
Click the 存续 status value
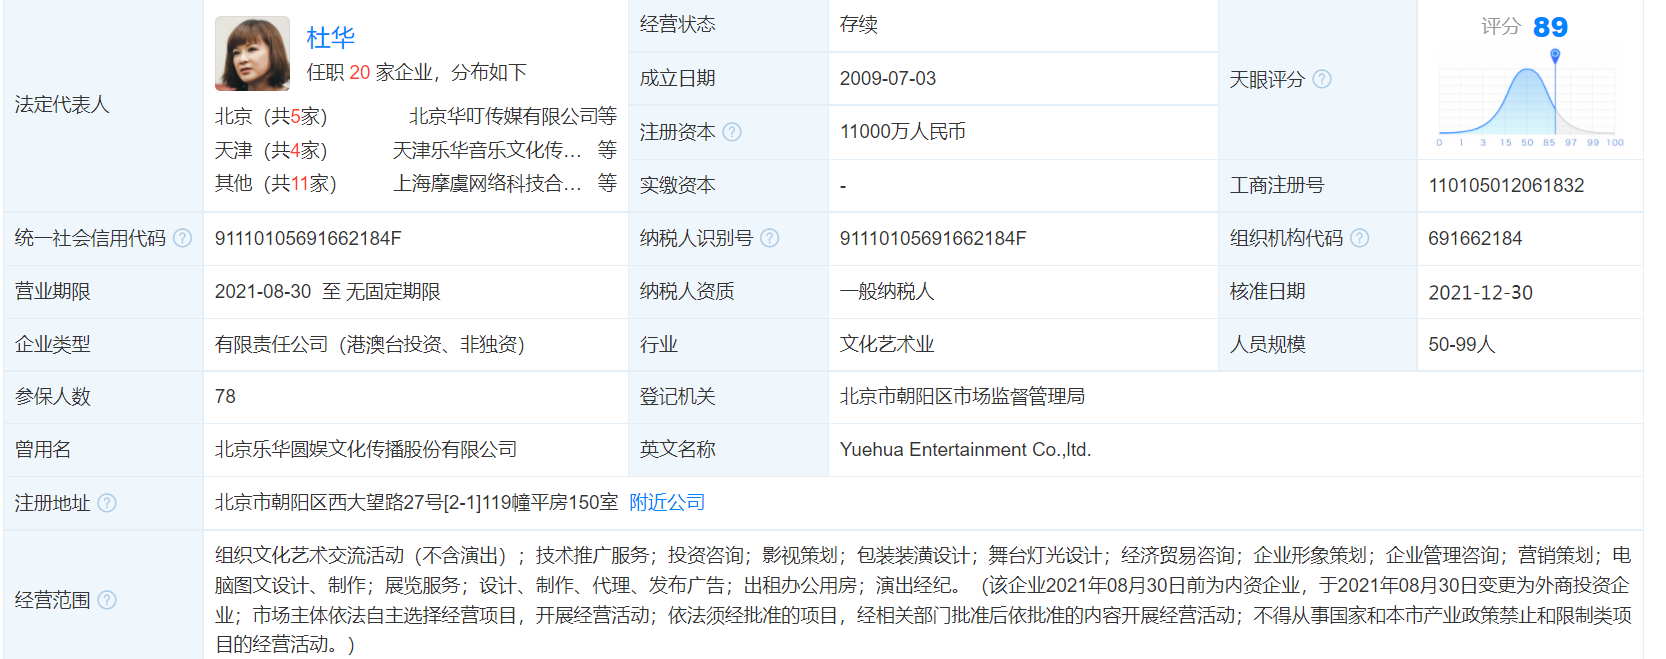point(858,24)
